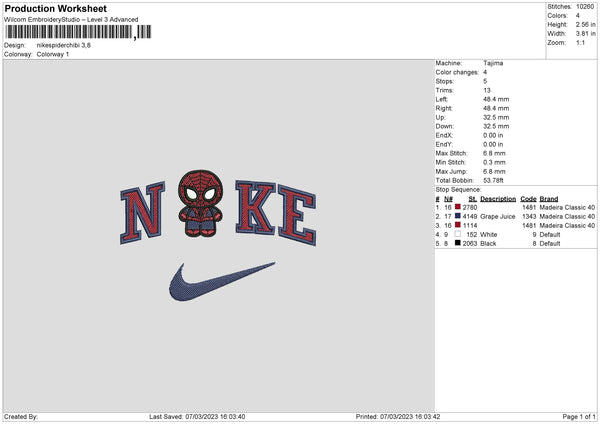Click the Code column header
The width and height of the screenshot is (600, 424).
(x=528, y=199)
